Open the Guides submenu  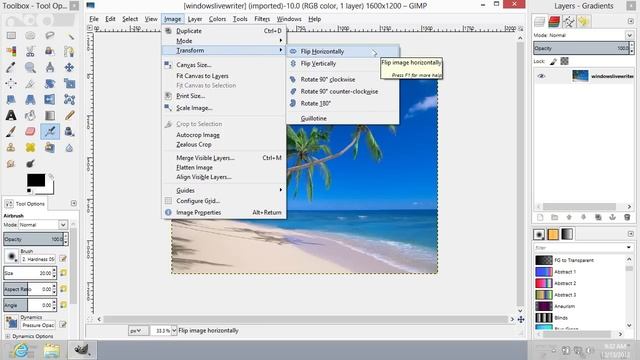pos(224,190)
